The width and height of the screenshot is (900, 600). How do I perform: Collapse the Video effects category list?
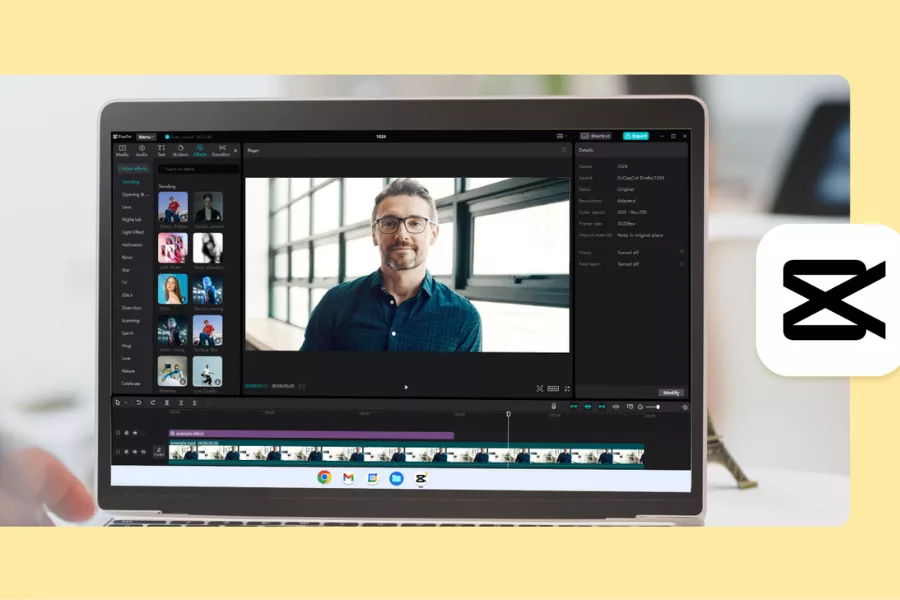tap(133, 169)
